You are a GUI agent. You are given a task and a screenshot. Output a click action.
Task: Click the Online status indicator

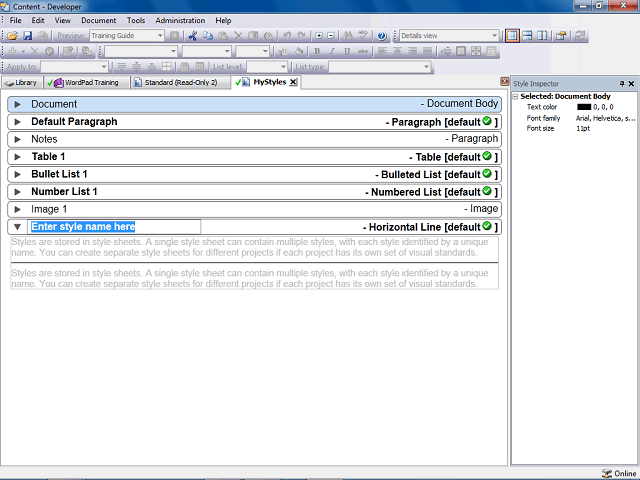[619, 473]
